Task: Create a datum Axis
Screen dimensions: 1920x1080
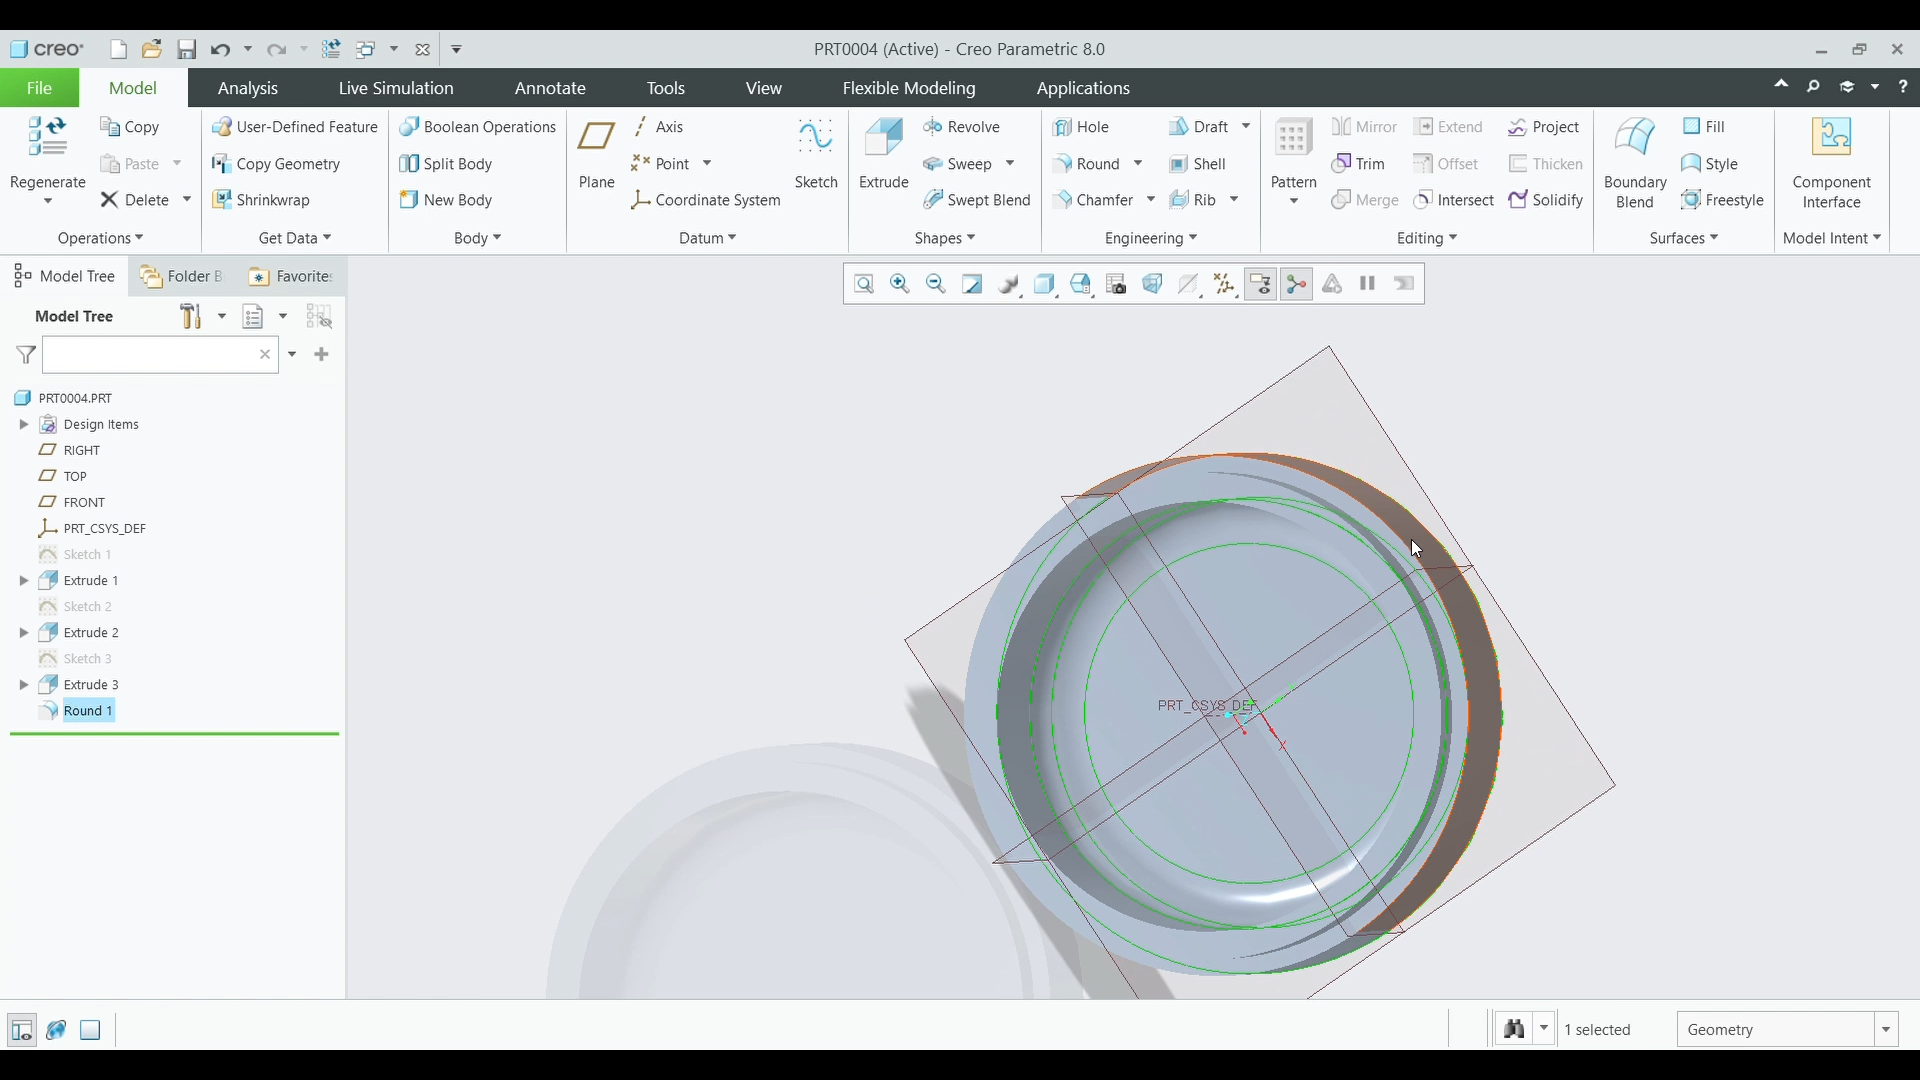Action: 660,127
